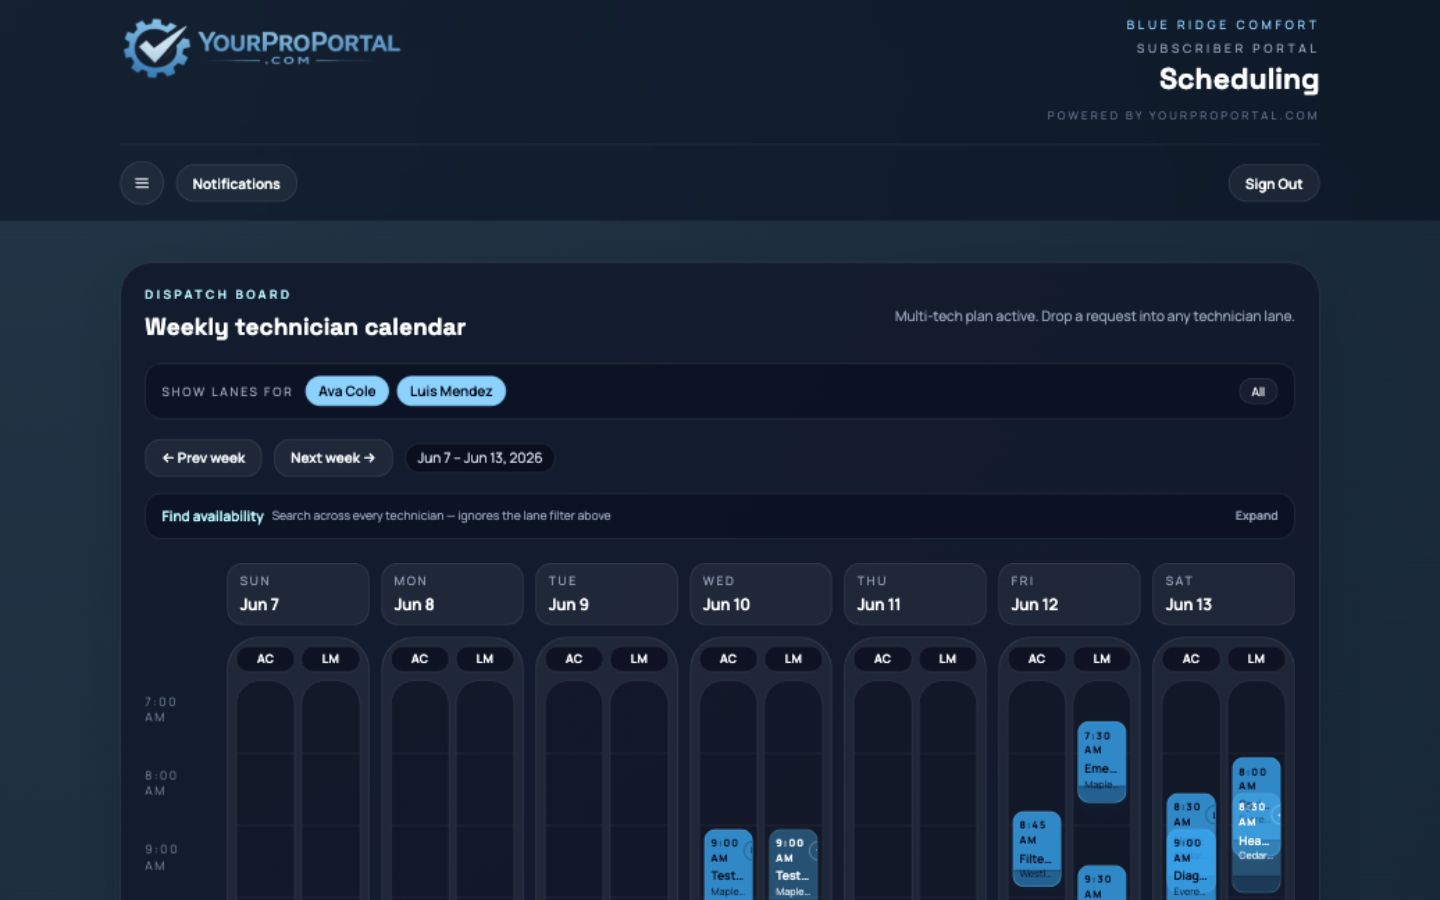Select the Mon Jun 8 day header
Image resolution: width=1440 pixels, height=900 pixels.
coord(452,594)
